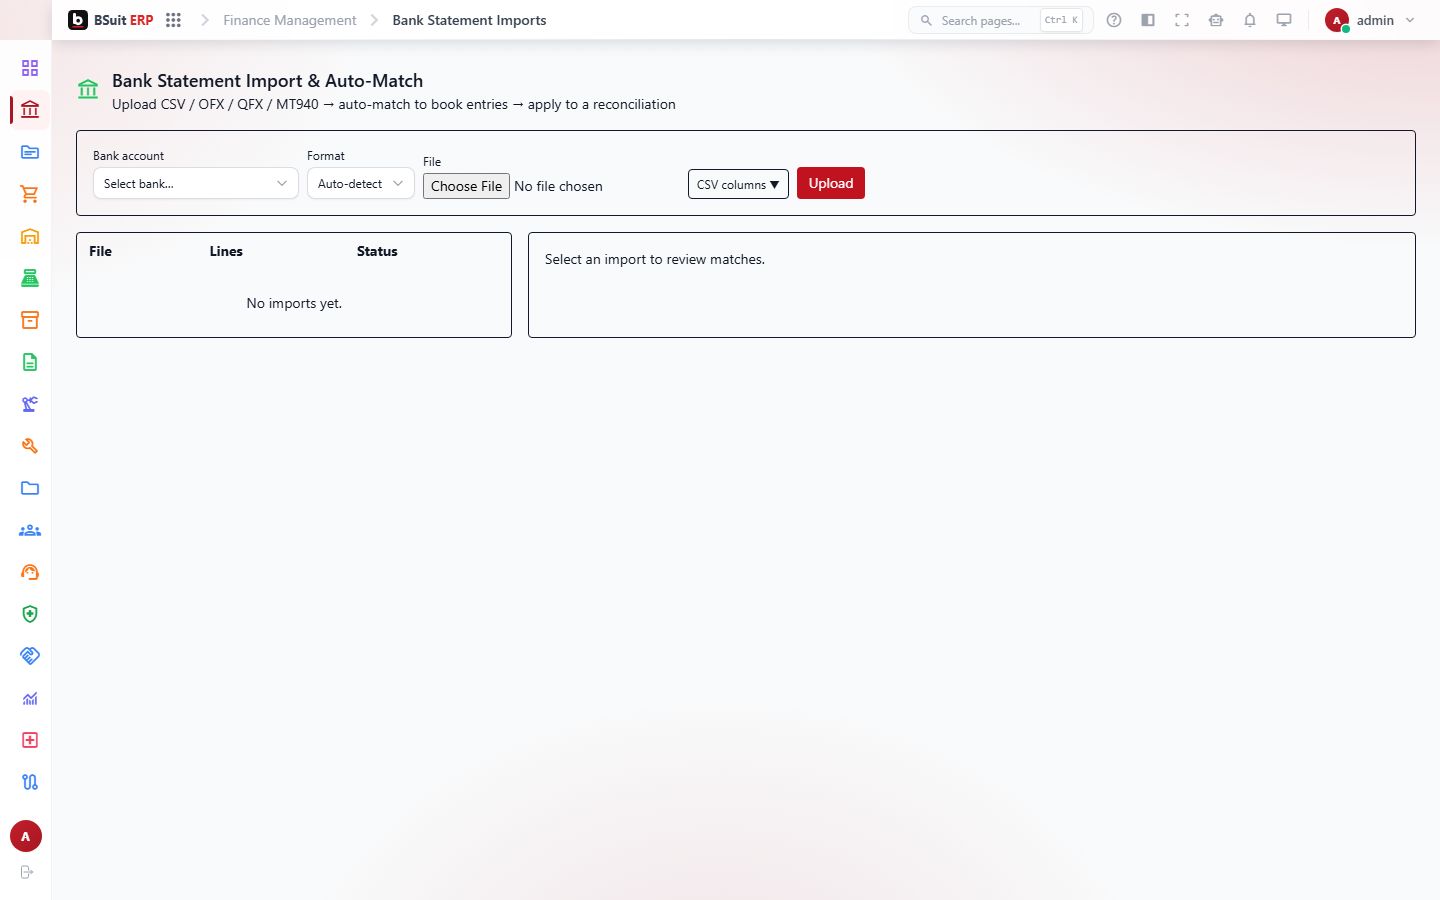The height and width of the screenshot is (900, 1440).
Task: Open the apps grid launcher next to BSuit ERP
Action: pos(173,20)
